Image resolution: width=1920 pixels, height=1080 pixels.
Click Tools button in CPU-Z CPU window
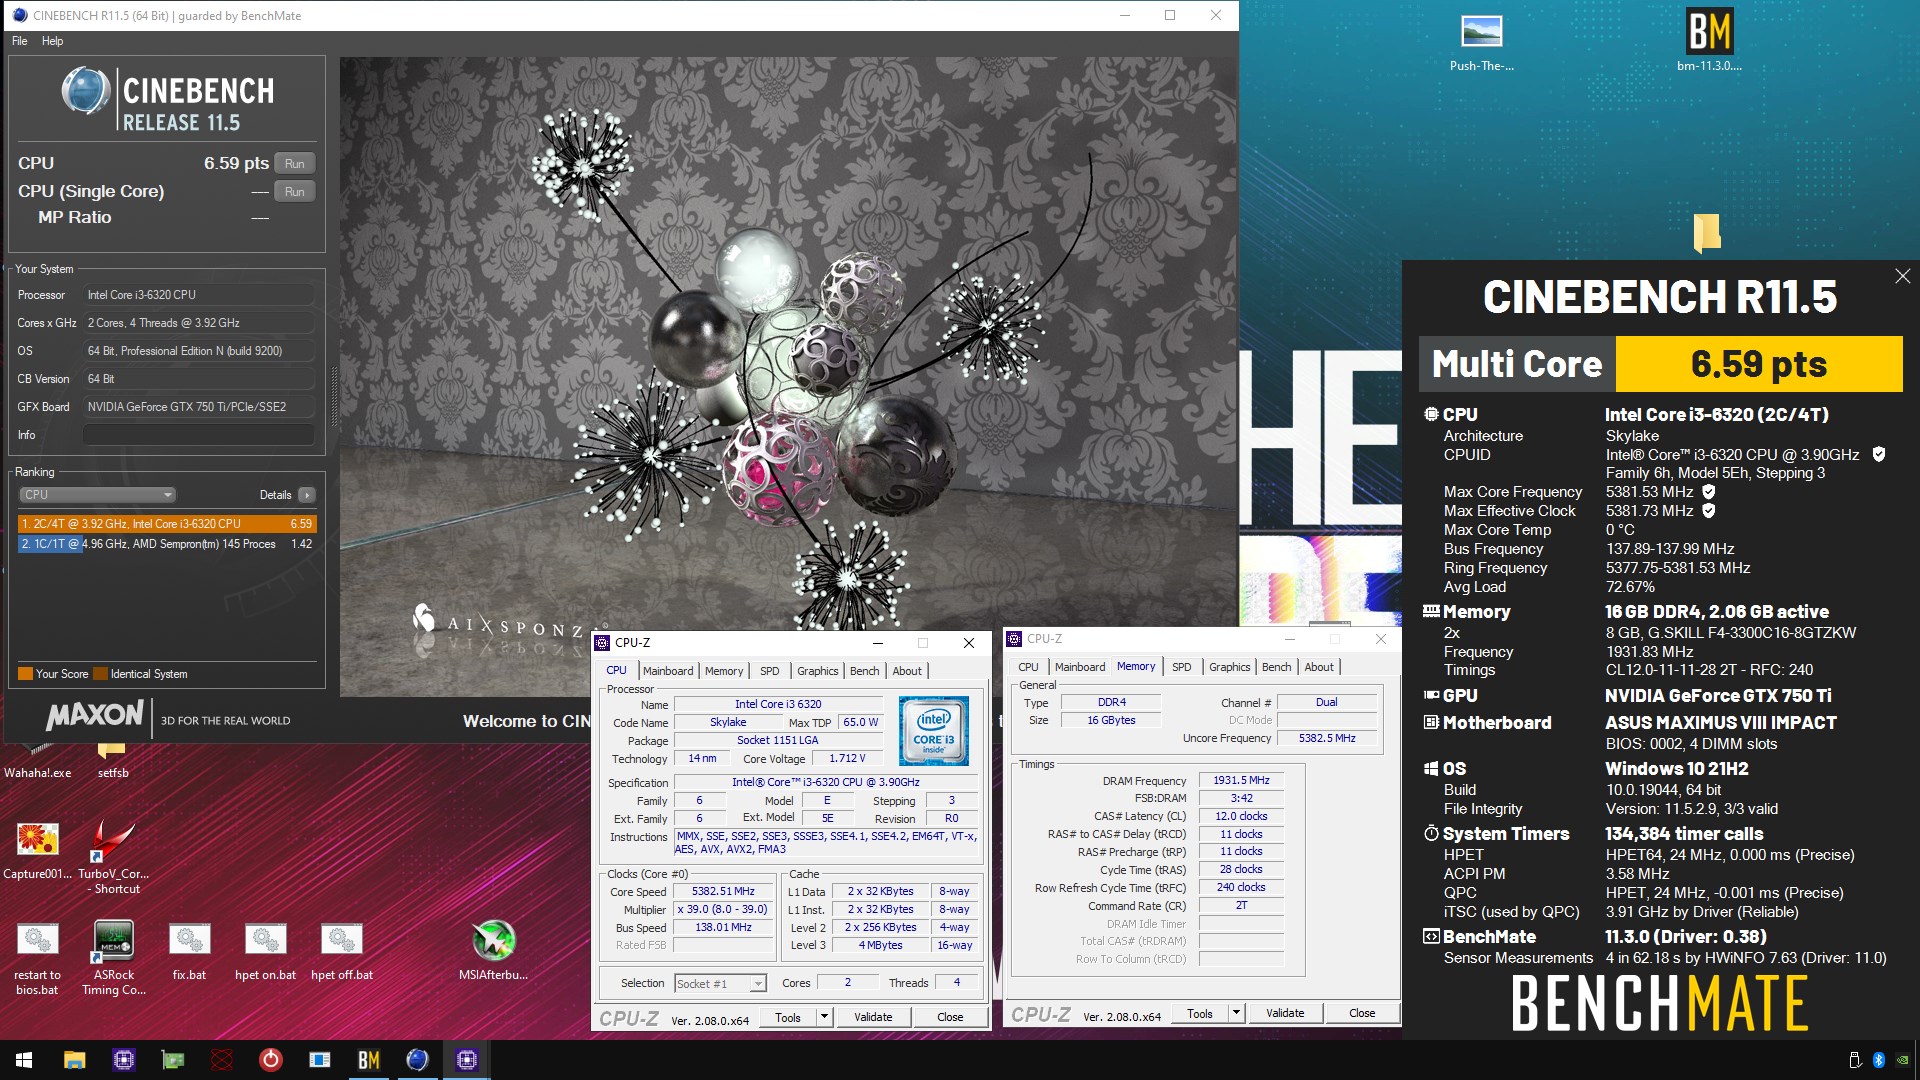click(788, 1017)
